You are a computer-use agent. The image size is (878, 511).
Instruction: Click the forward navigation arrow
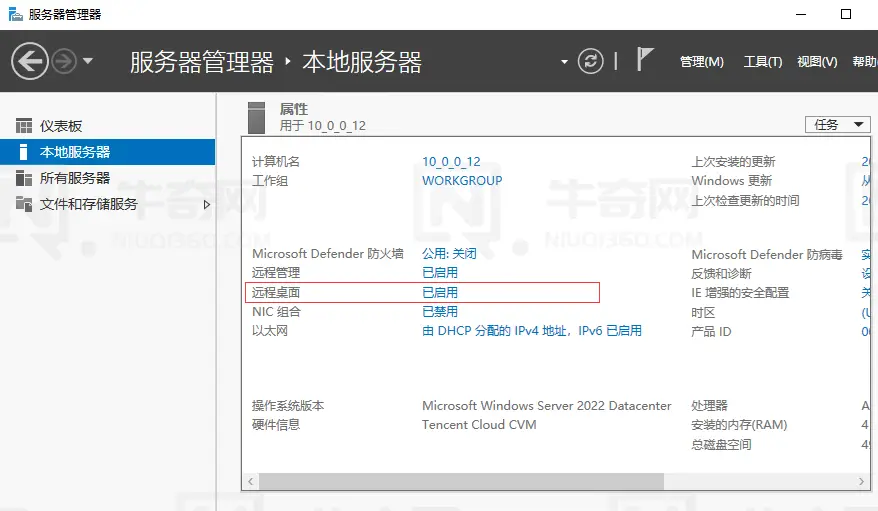[x=64, y=61]
